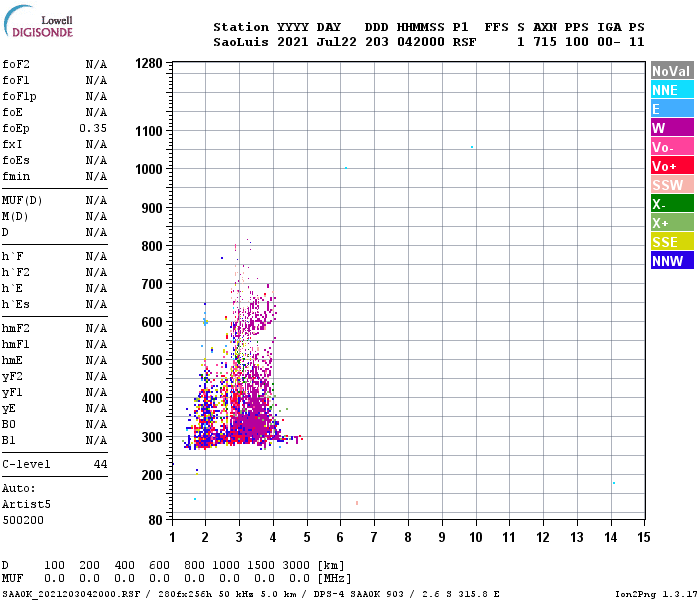This screenshot has height=600, width=700.
Task: Select the NNE cyan legend swatch
Action: tap(672, 90)
